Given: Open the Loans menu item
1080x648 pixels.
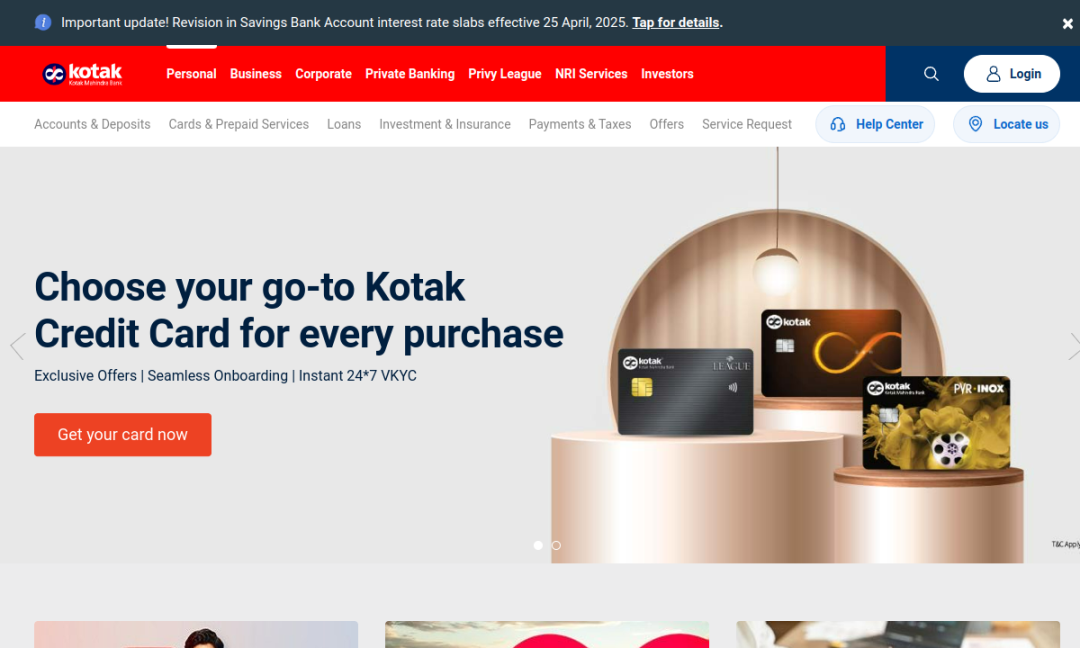Looking at the screenshot, I should coord(344,124).
